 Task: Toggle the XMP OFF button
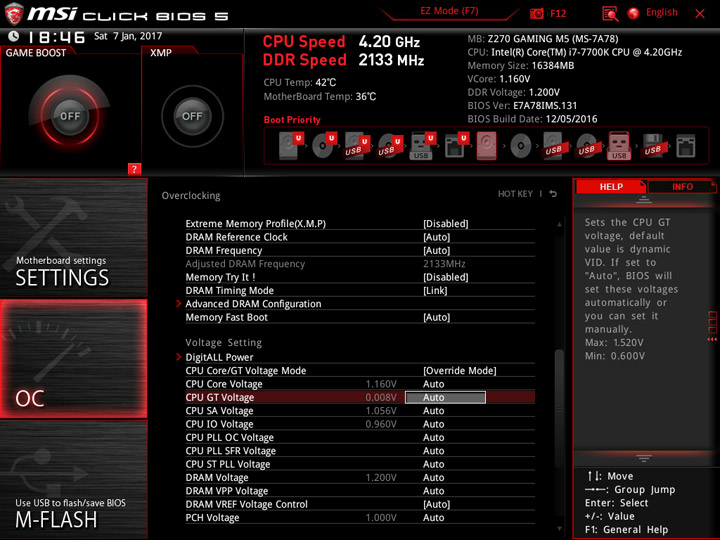click(192, 116)
